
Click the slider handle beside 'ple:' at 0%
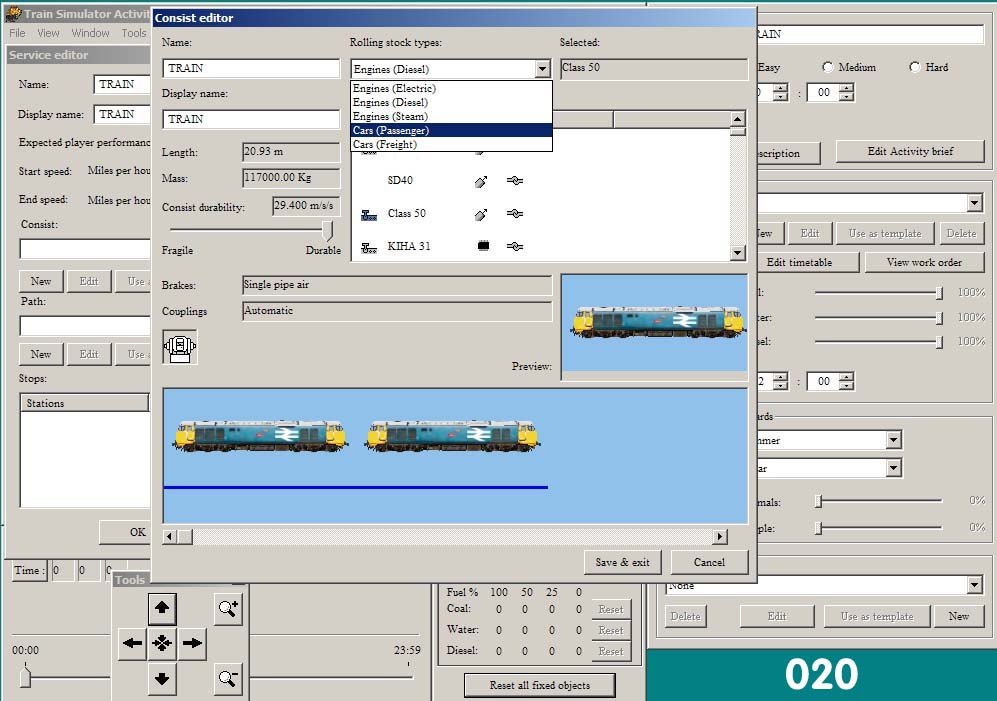(819, 528)
